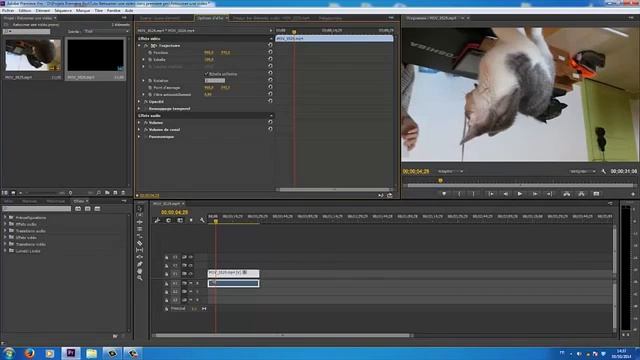Click the timeline Add Marker icon
The image size is (640, 360).
tap(191, 220)
